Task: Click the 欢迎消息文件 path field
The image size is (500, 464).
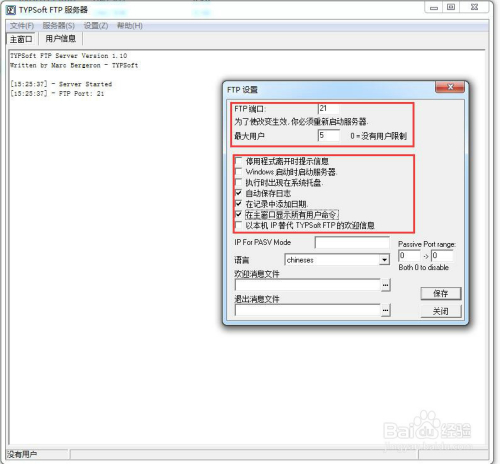Action: point(308,285)
